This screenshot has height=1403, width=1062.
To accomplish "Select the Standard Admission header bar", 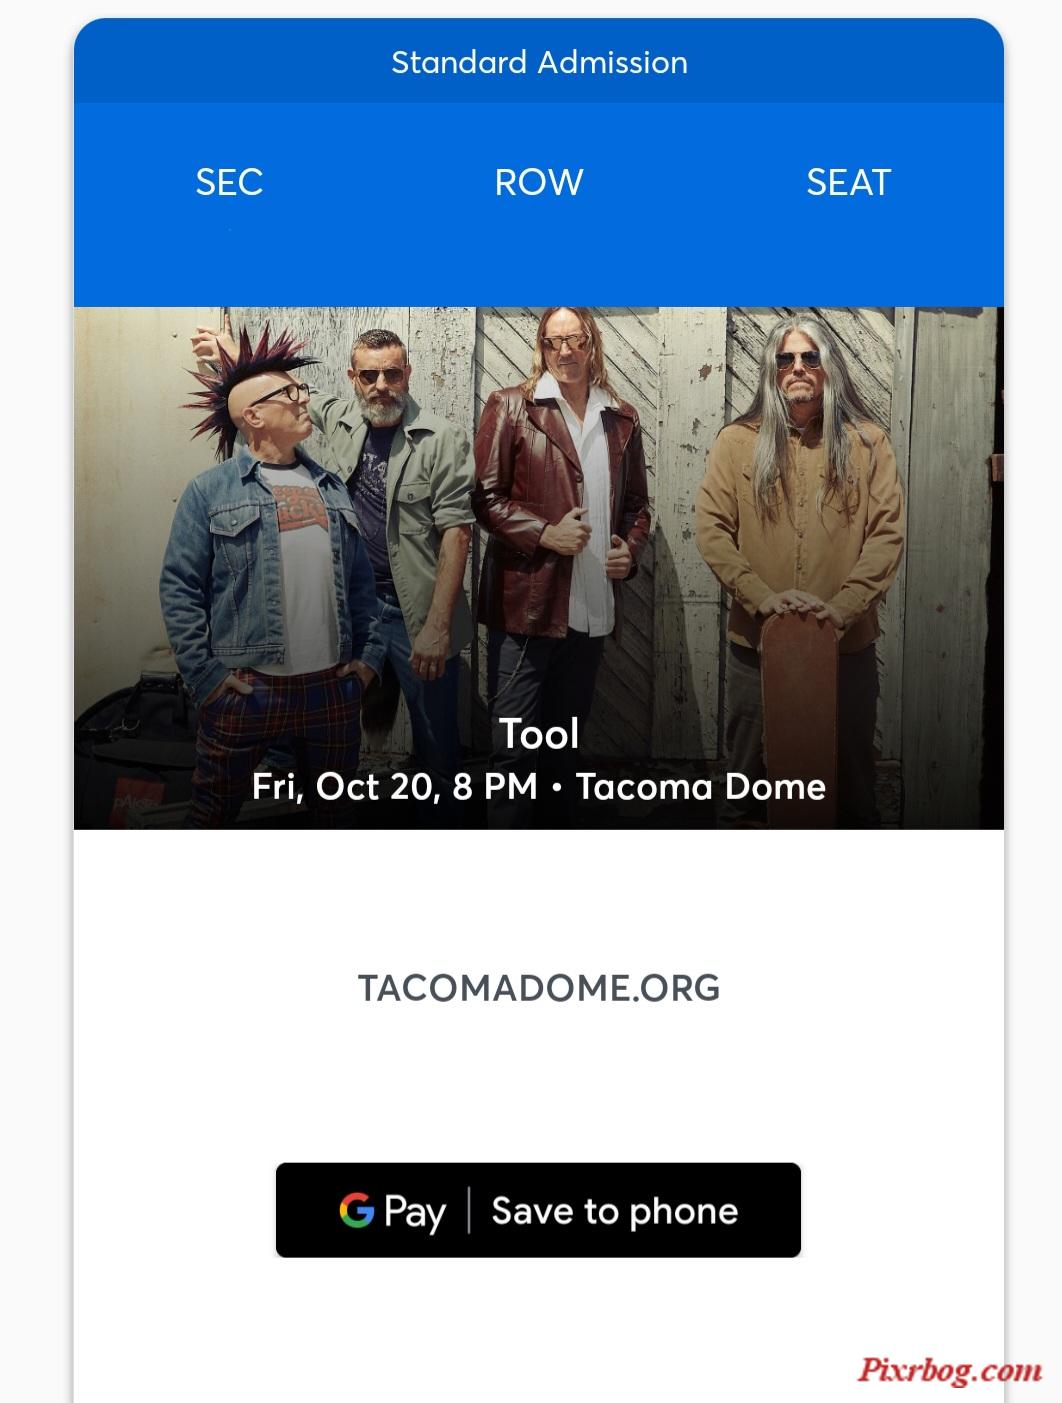I will click(x=538, y=62).
